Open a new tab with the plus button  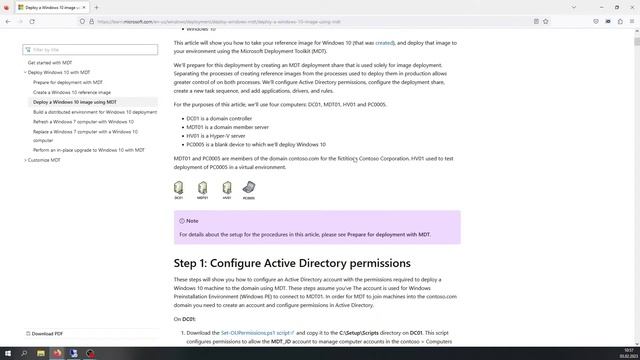97,7
